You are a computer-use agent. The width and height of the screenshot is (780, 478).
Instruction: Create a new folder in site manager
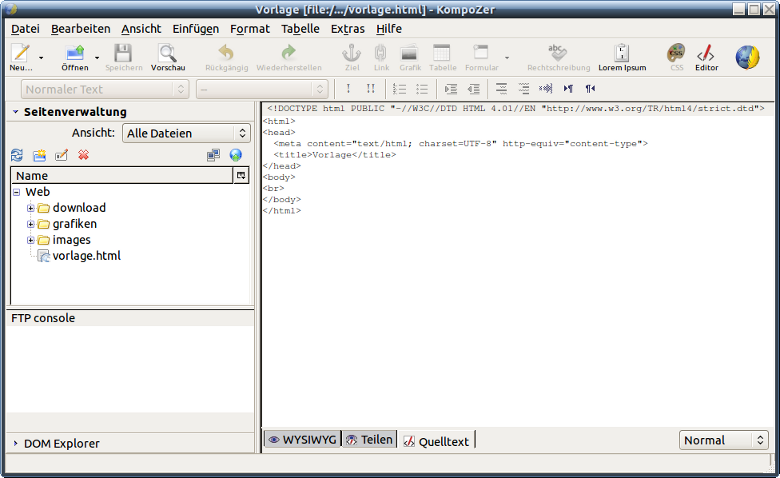tap(39, 155)
